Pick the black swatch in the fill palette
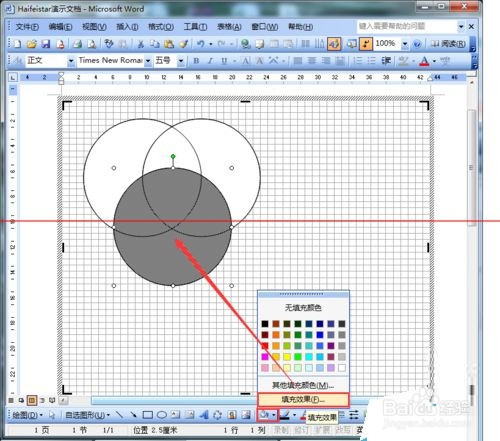The image size is (500, 441). pyautogui.click(x=265, y=324)
